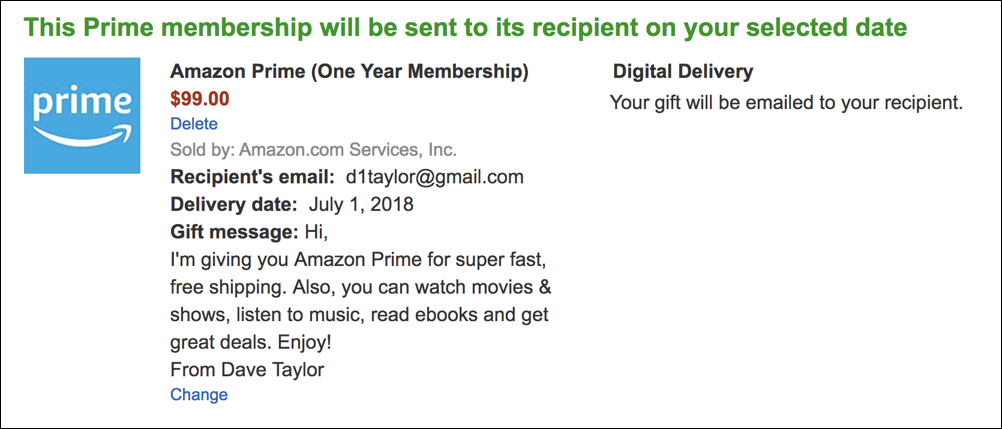
Task: Click the Amazon smile arrow in the logo
Action: tap(82, 135)
